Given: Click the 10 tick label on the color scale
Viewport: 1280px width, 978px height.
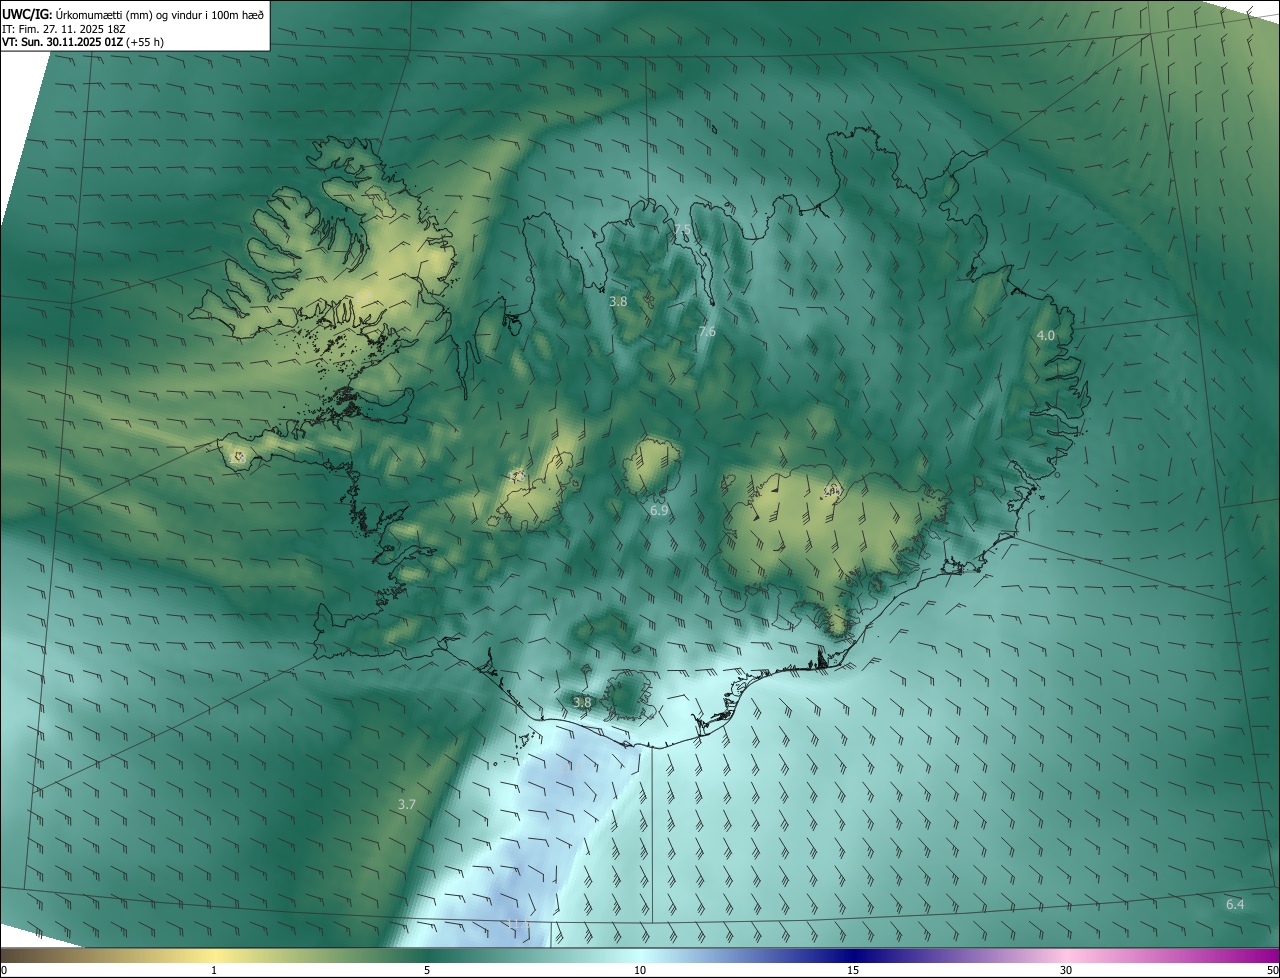Looking at the screenshot, I should [x=640, y=970].
